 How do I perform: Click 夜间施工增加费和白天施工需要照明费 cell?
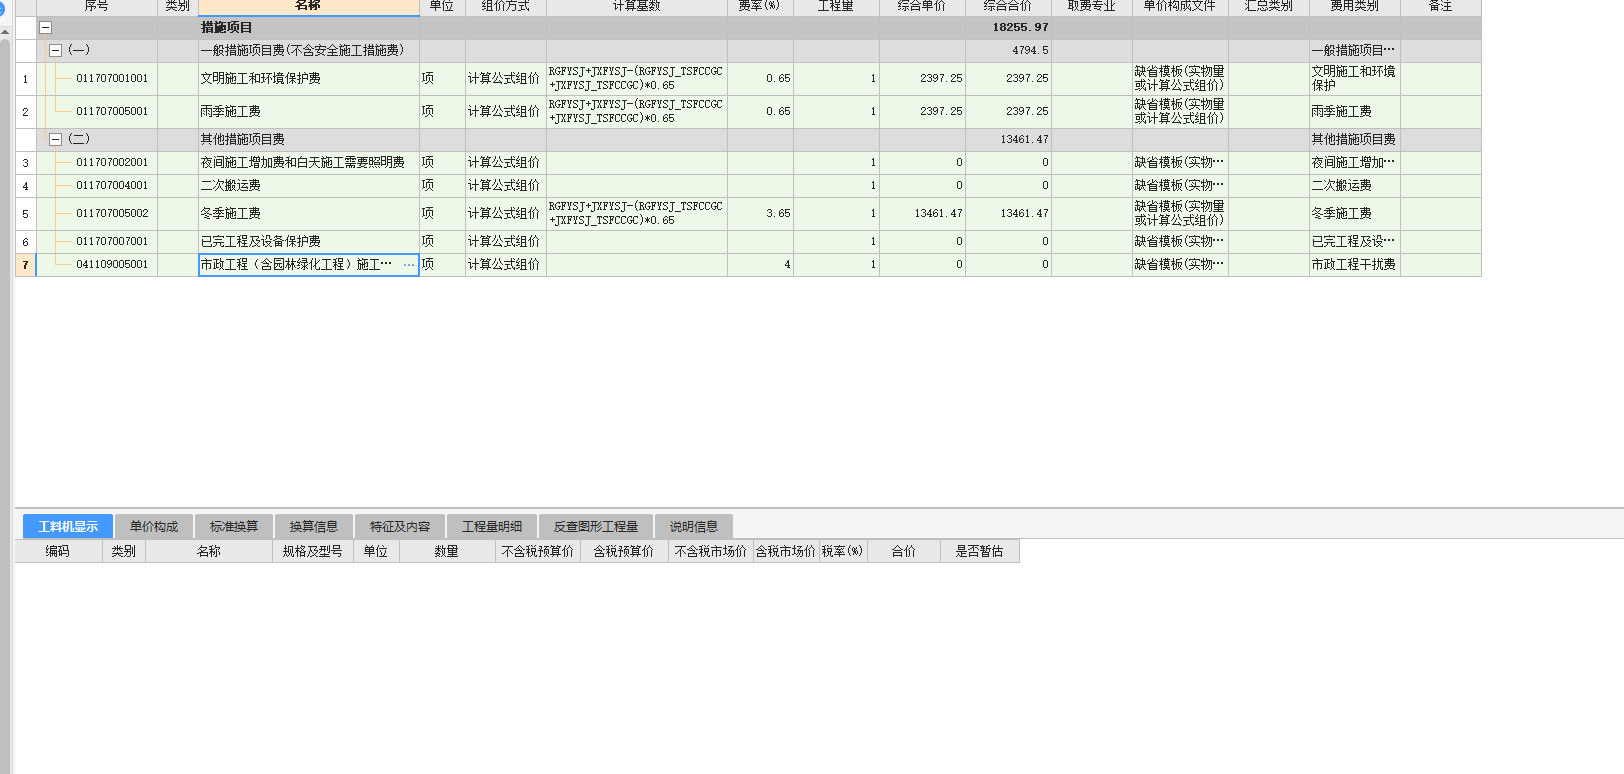pos(308,163)
